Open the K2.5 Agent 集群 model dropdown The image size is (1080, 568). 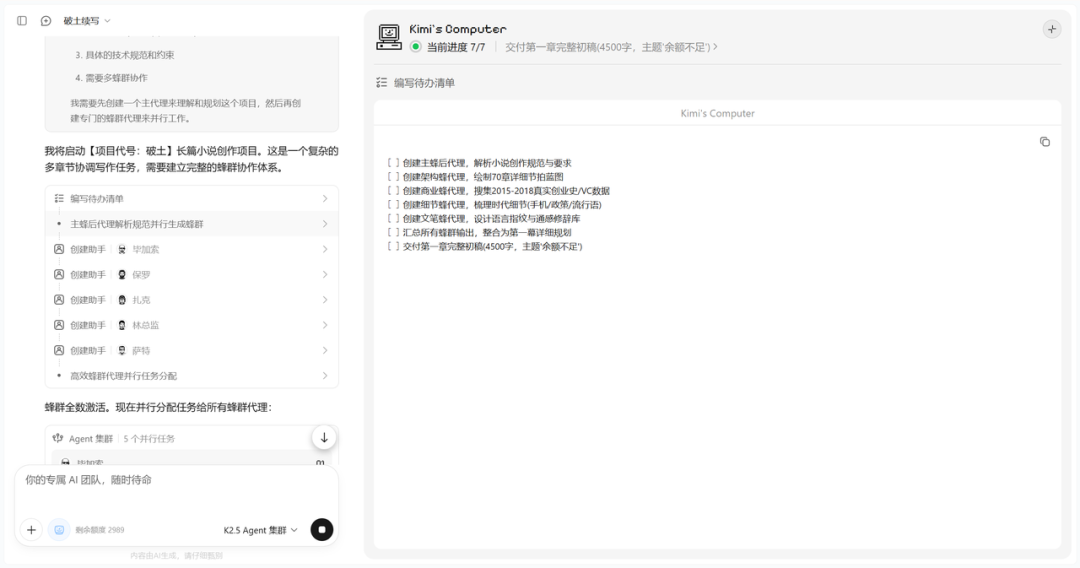pos(260,530)
